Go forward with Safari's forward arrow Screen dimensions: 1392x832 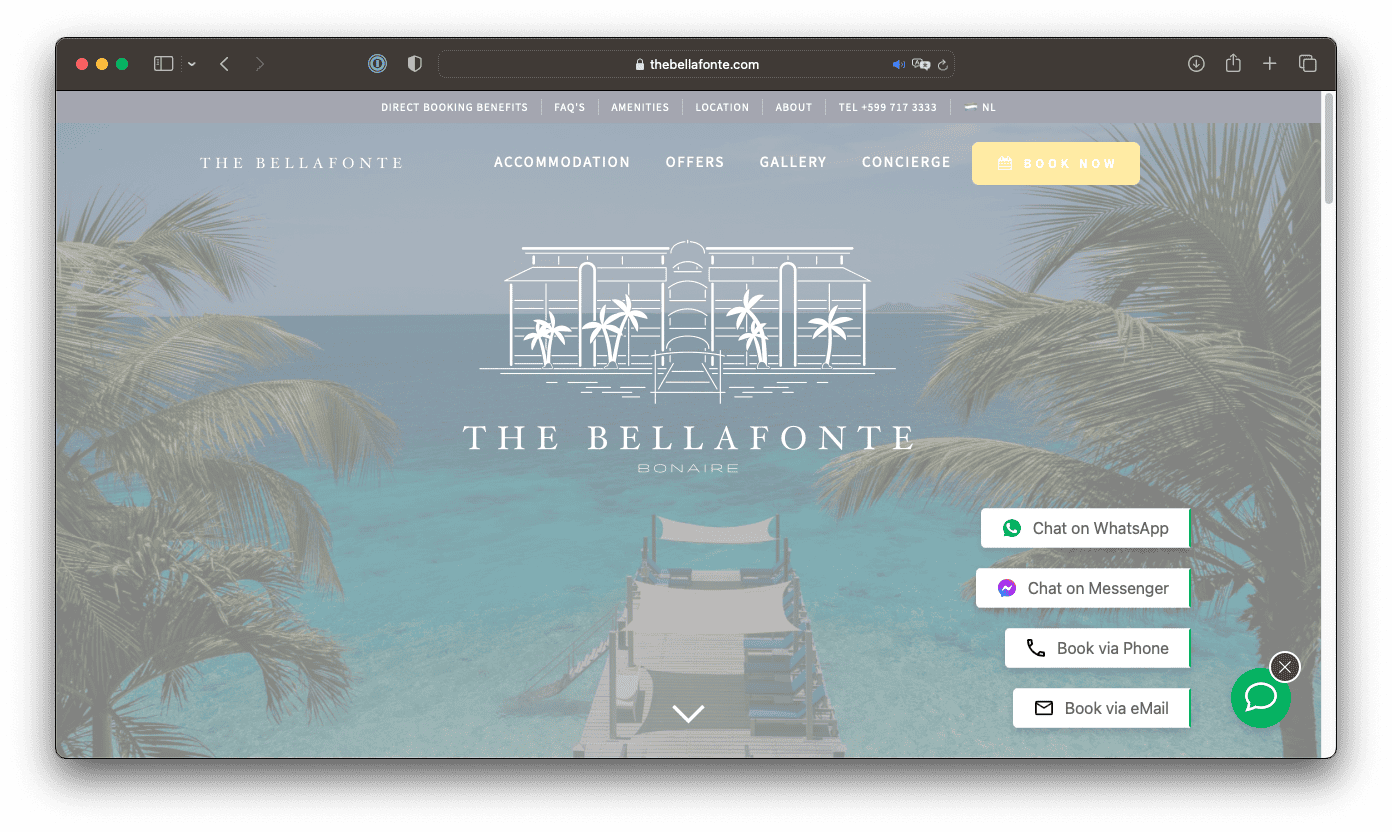point(260,64)
